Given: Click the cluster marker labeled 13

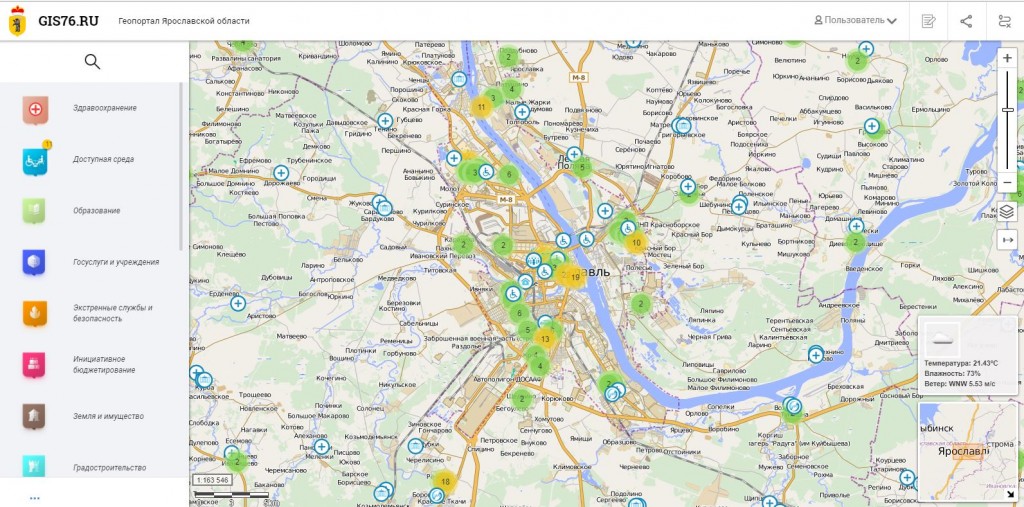Looking at the screenshot, I should (x=545, y=338).
